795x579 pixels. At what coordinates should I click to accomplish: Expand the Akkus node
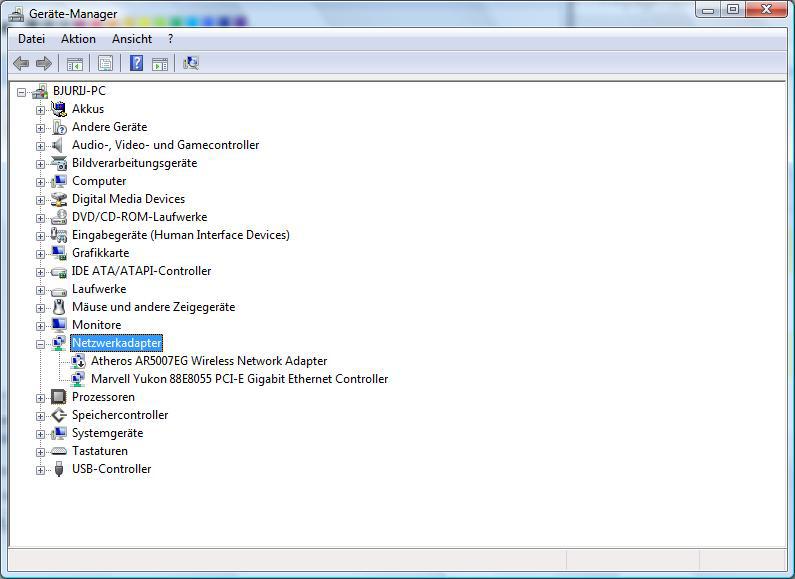pos(40,110)
